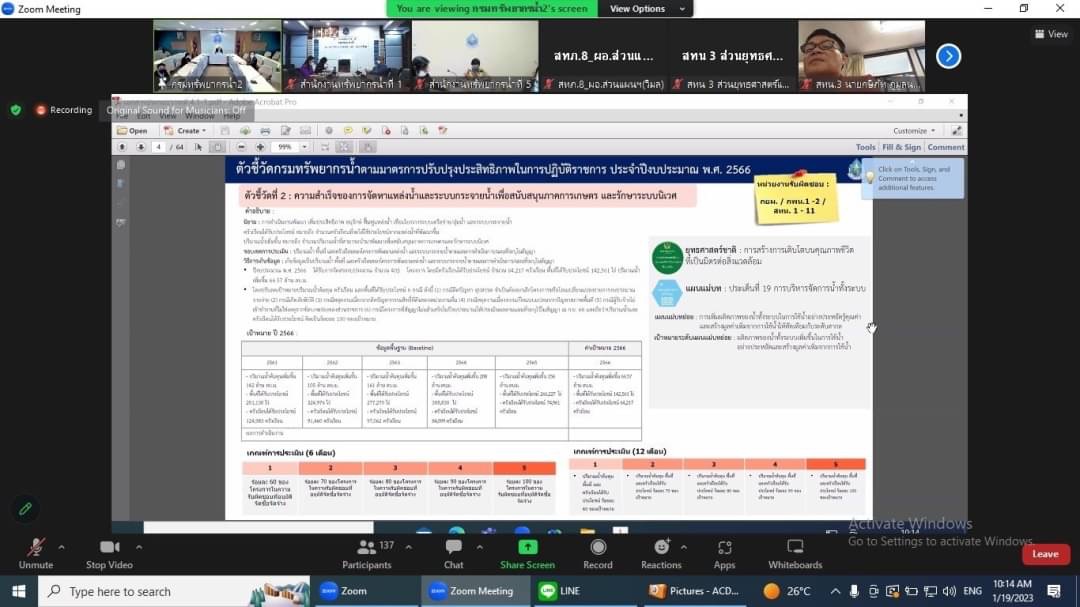The height and width of the screenshot is (607, 1080).
Task: Click the Windows Start button
Action: click(19, 591)
